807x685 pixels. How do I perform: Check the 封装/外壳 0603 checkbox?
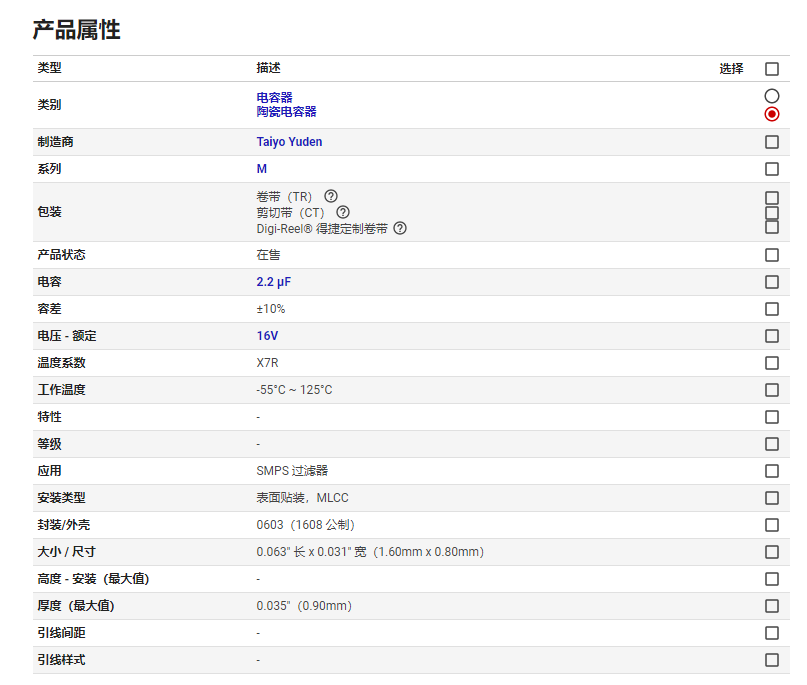tap(771, 525)
